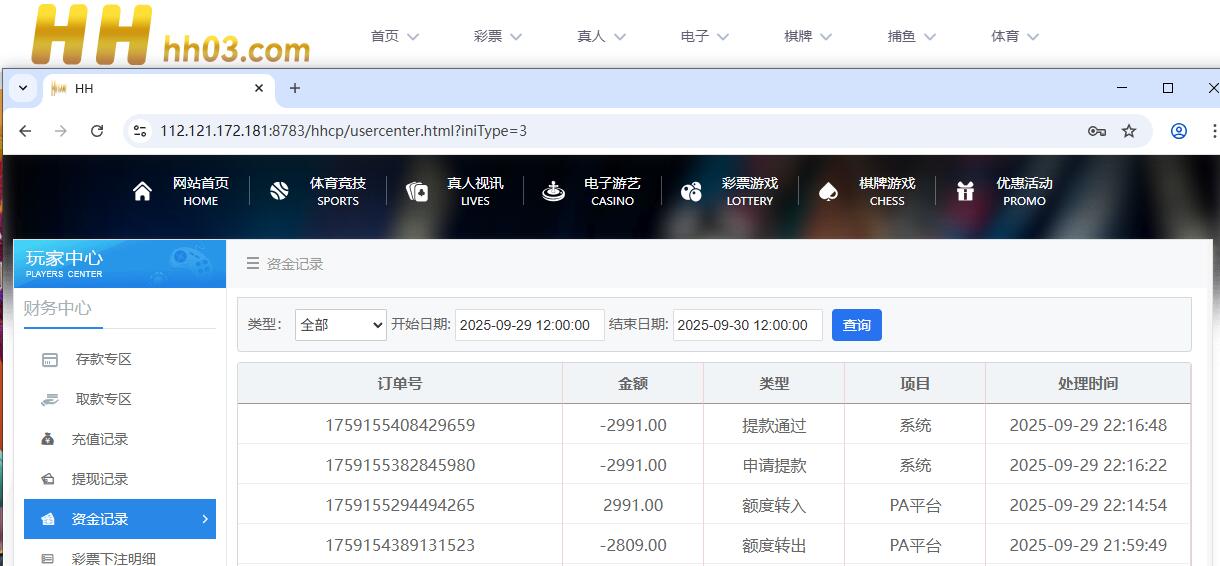Open 棋牌游戏 Chess spade icon
Image resolution: width=1220 pixels, height=566 pixels.
(828, 192)
